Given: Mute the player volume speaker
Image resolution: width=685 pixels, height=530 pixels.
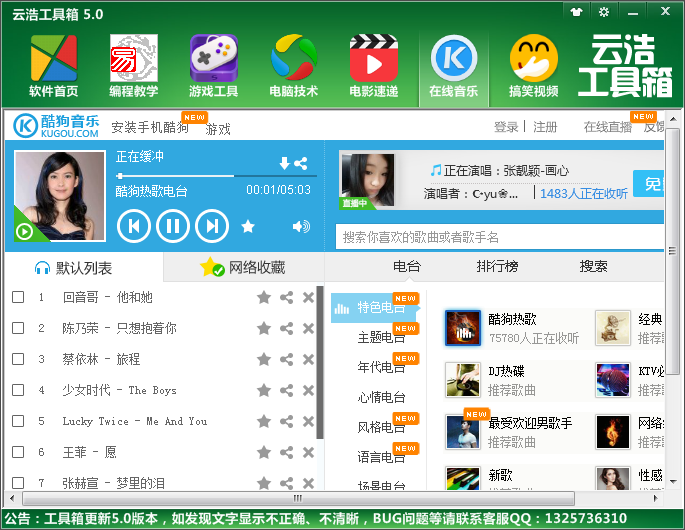Looking at the screenshot, I should click(301, 226).
